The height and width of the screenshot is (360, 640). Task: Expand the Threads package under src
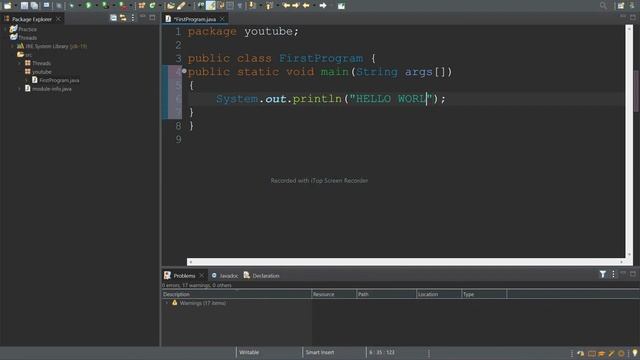point(19,63)
